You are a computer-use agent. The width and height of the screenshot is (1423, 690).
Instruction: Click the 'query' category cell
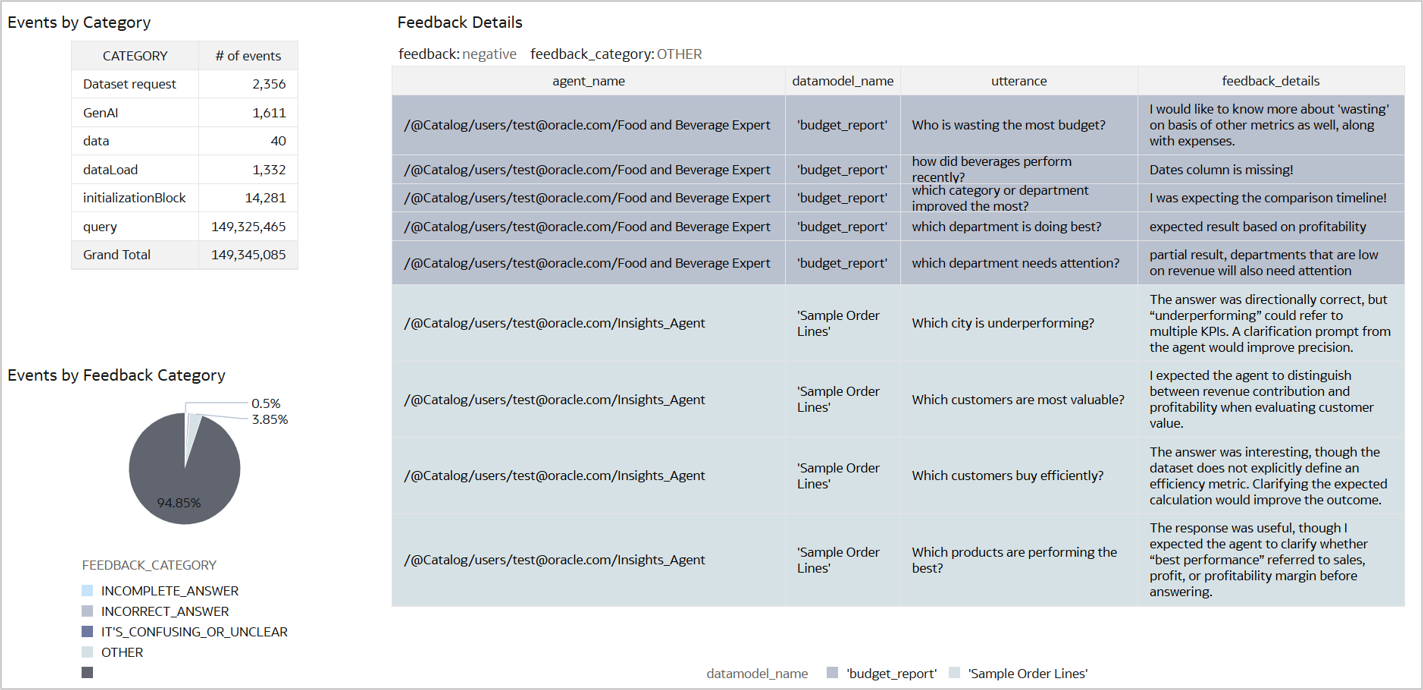135,227
